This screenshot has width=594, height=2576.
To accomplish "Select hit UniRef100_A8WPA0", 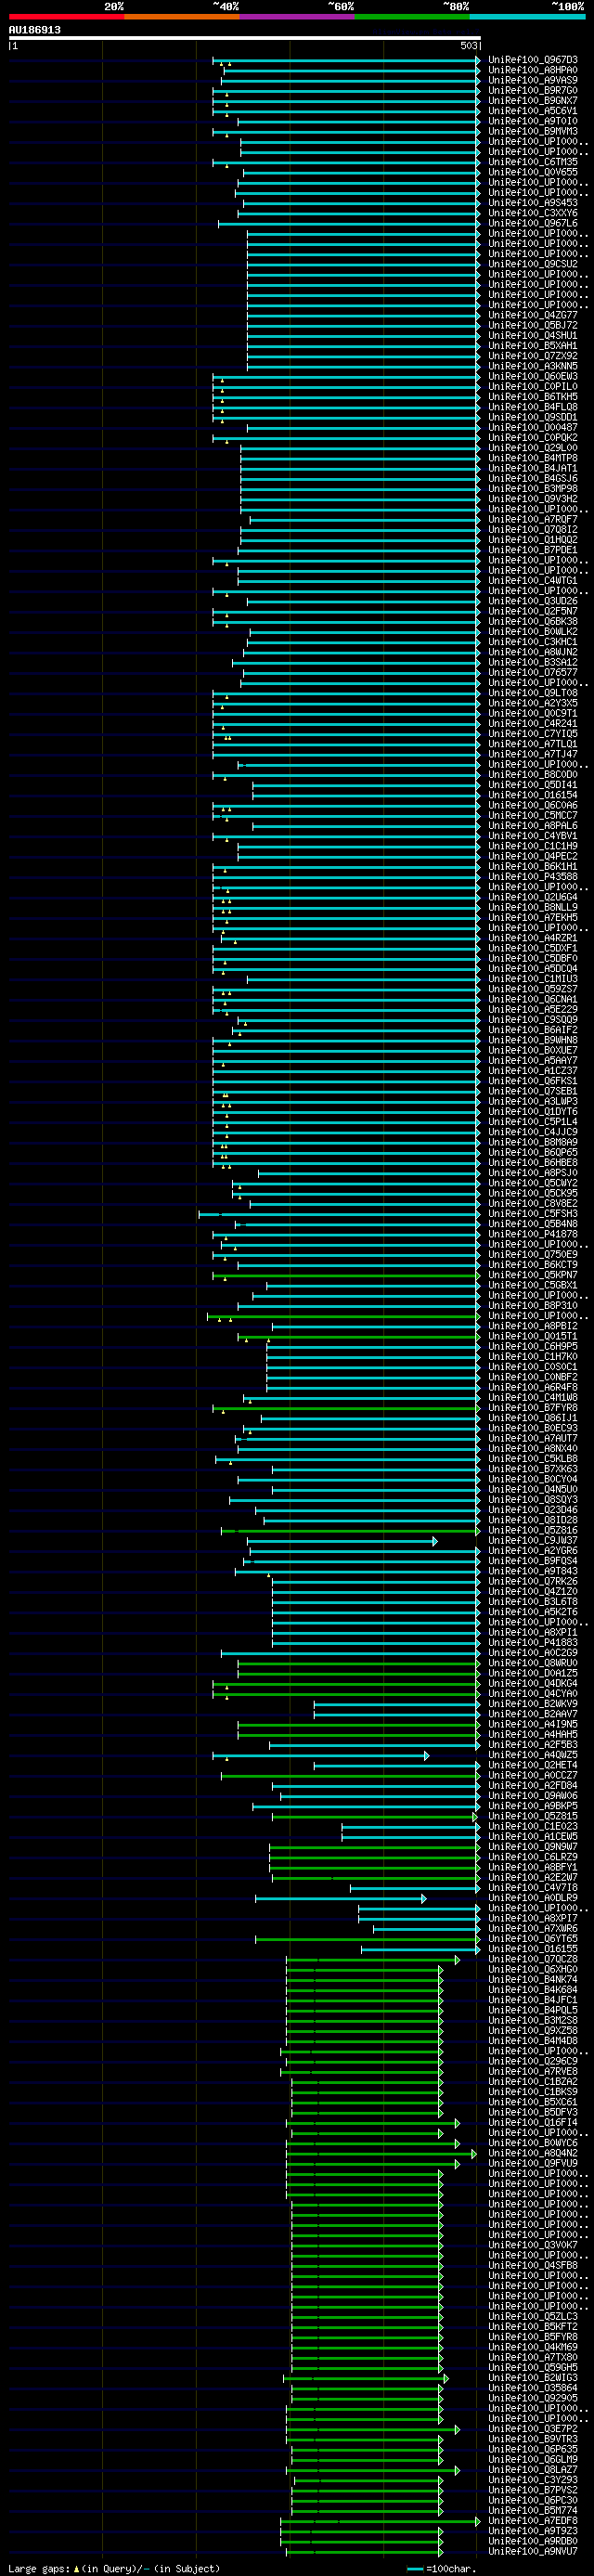I will coord(533,70).
